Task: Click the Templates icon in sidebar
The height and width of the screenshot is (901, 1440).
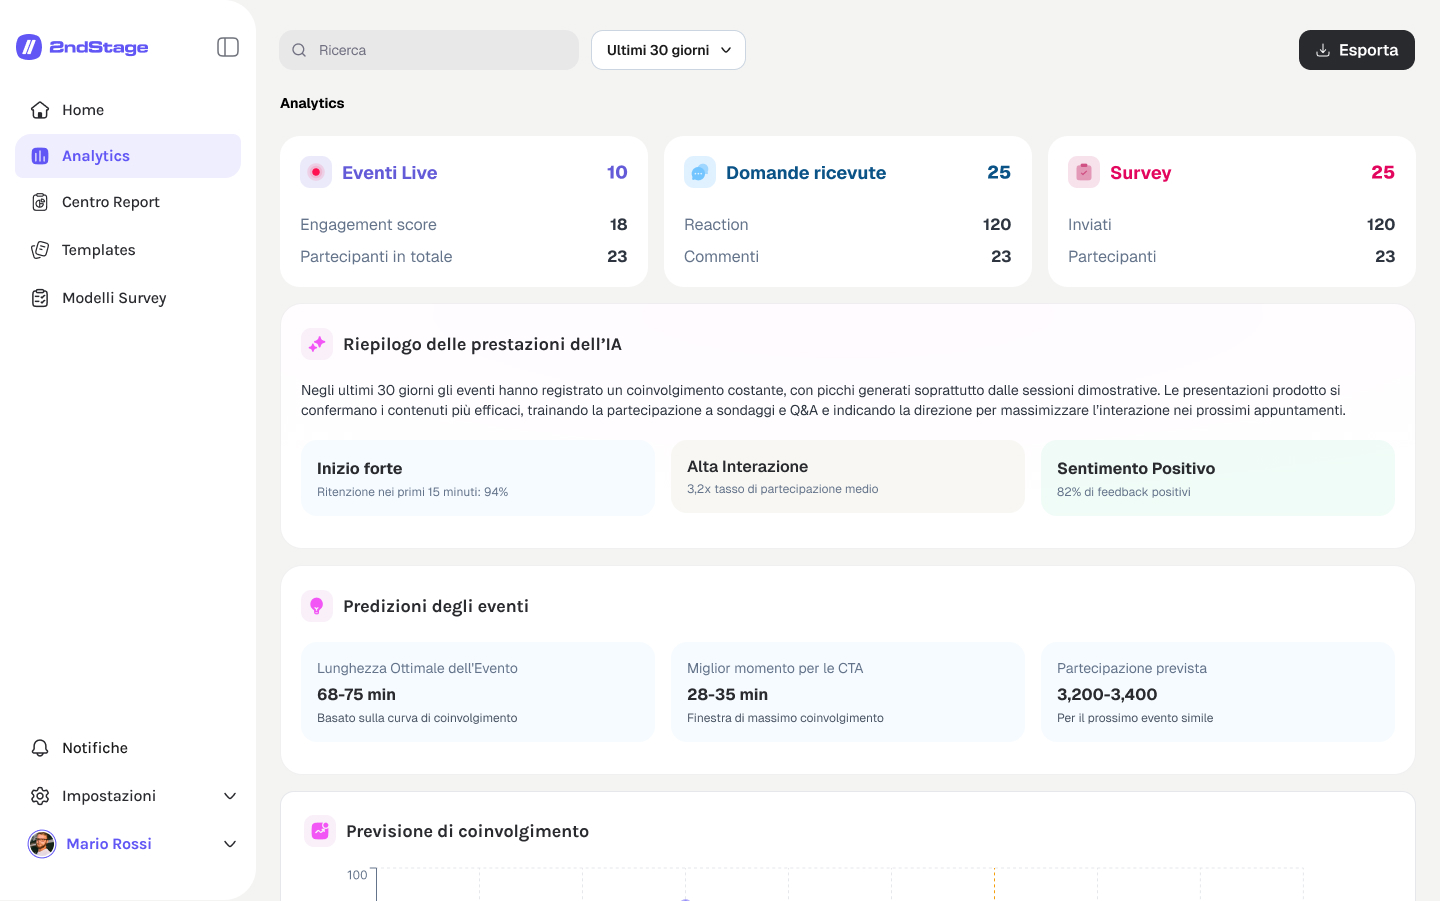Action: pos(40,250)
